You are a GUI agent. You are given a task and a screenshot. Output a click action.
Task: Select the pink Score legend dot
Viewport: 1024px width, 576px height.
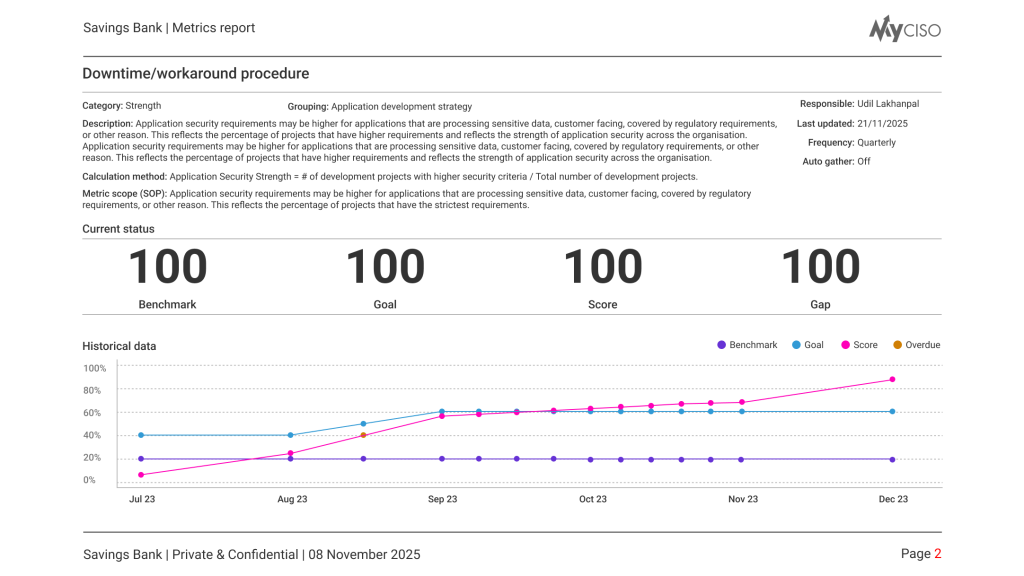(846, 344)
